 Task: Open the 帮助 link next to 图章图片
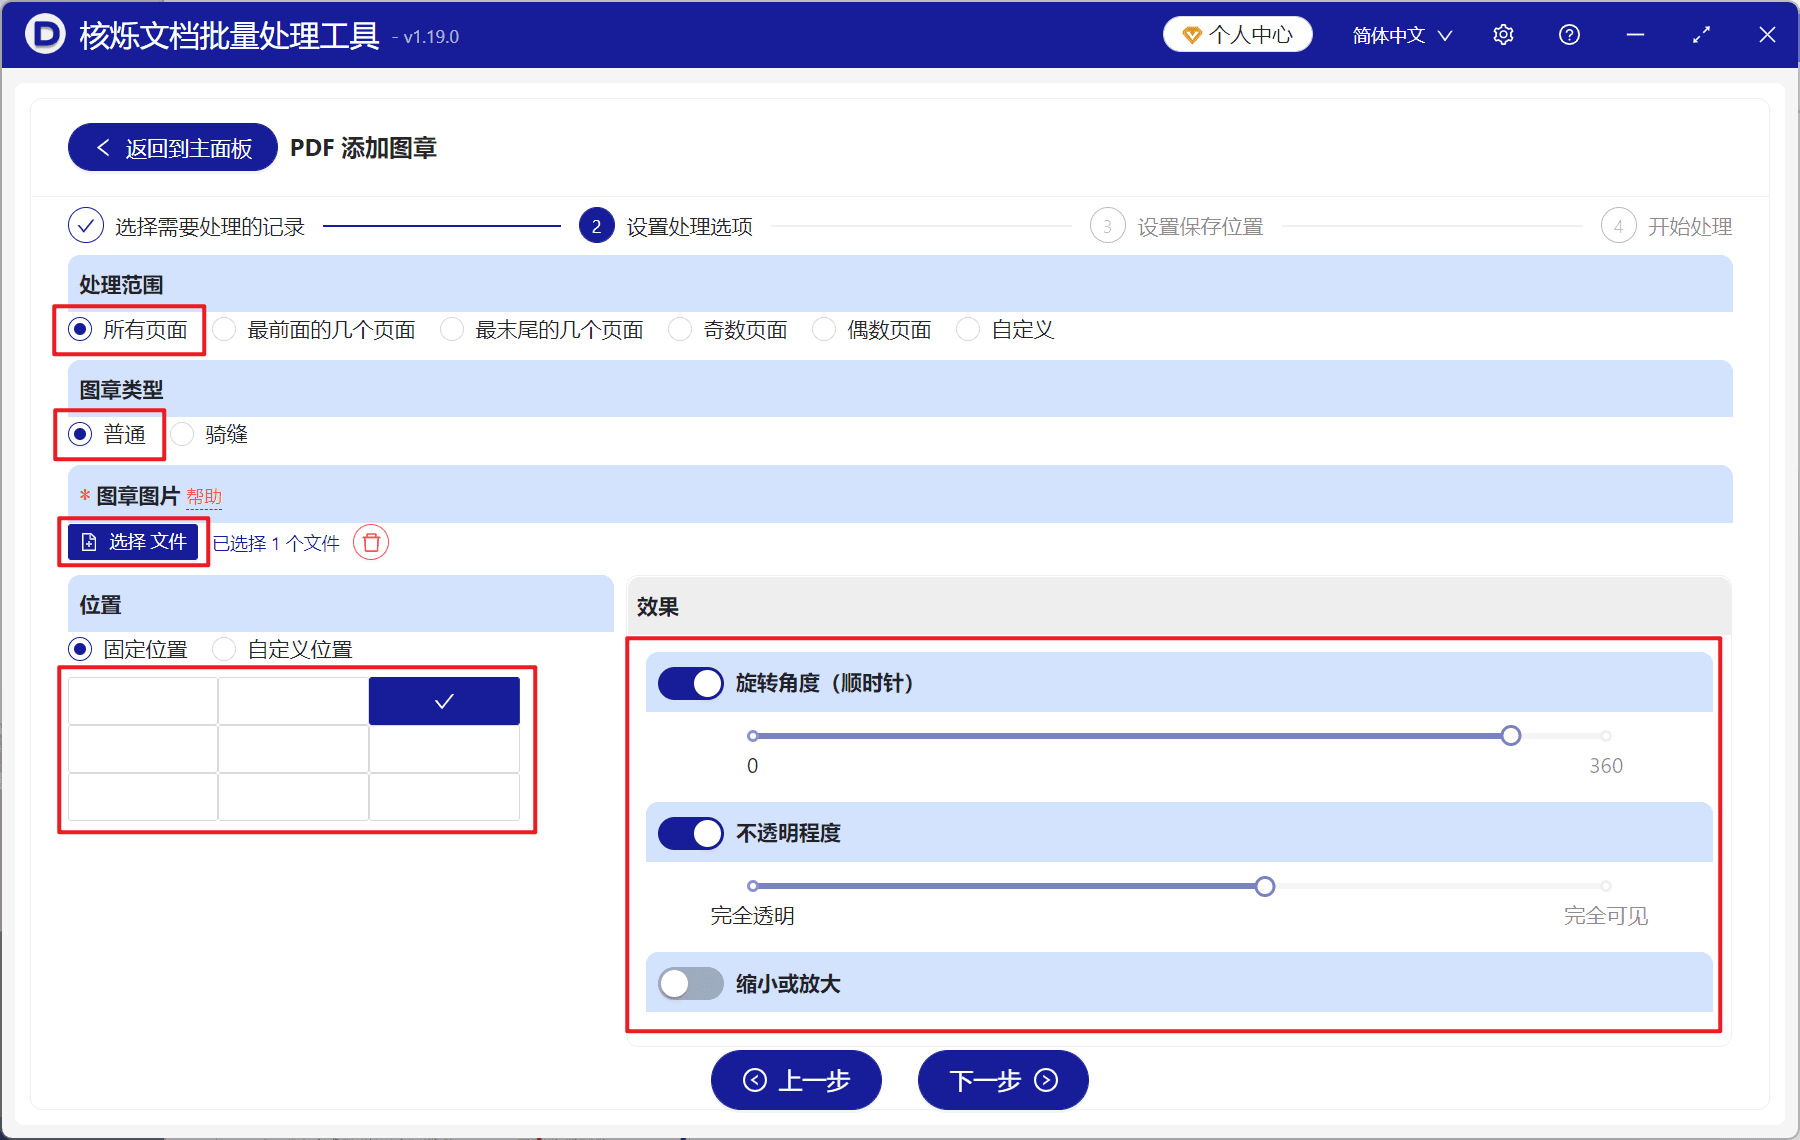coord(205,496)
